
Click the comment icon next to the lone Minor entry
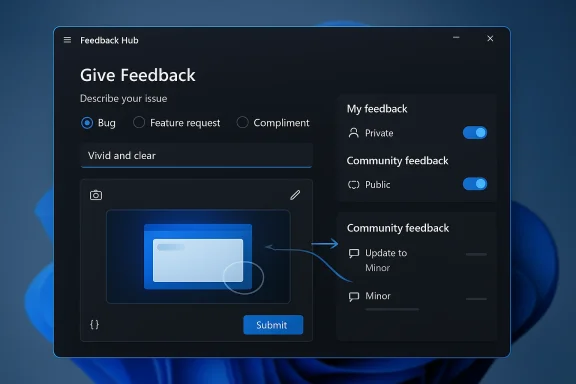coord(354,296)
